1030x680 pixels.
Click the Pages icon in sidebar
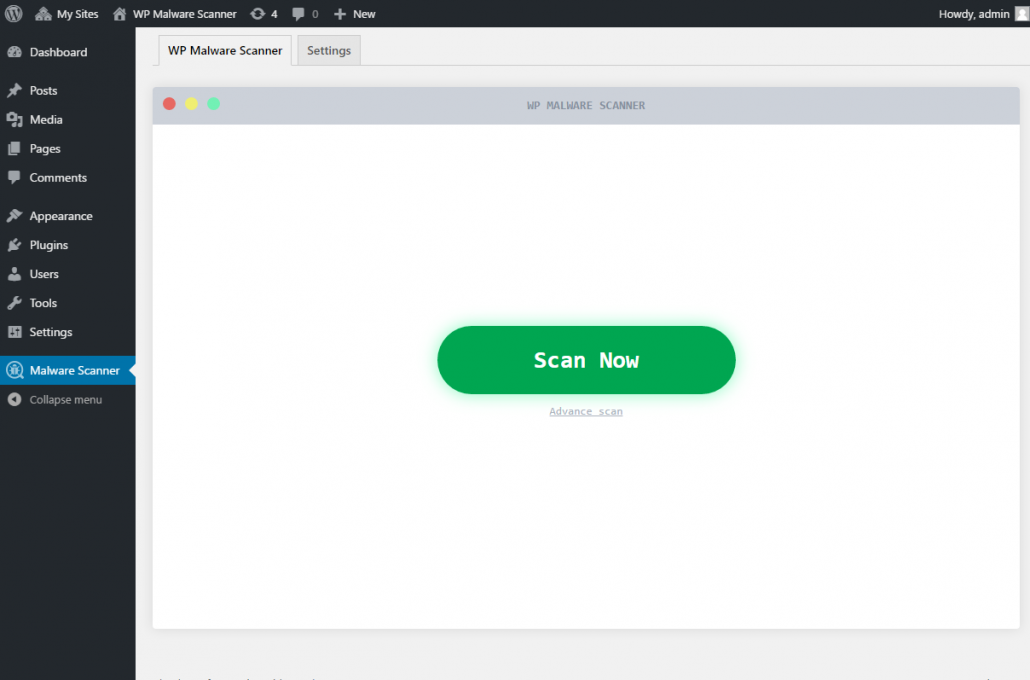click(x=14, y=148)
